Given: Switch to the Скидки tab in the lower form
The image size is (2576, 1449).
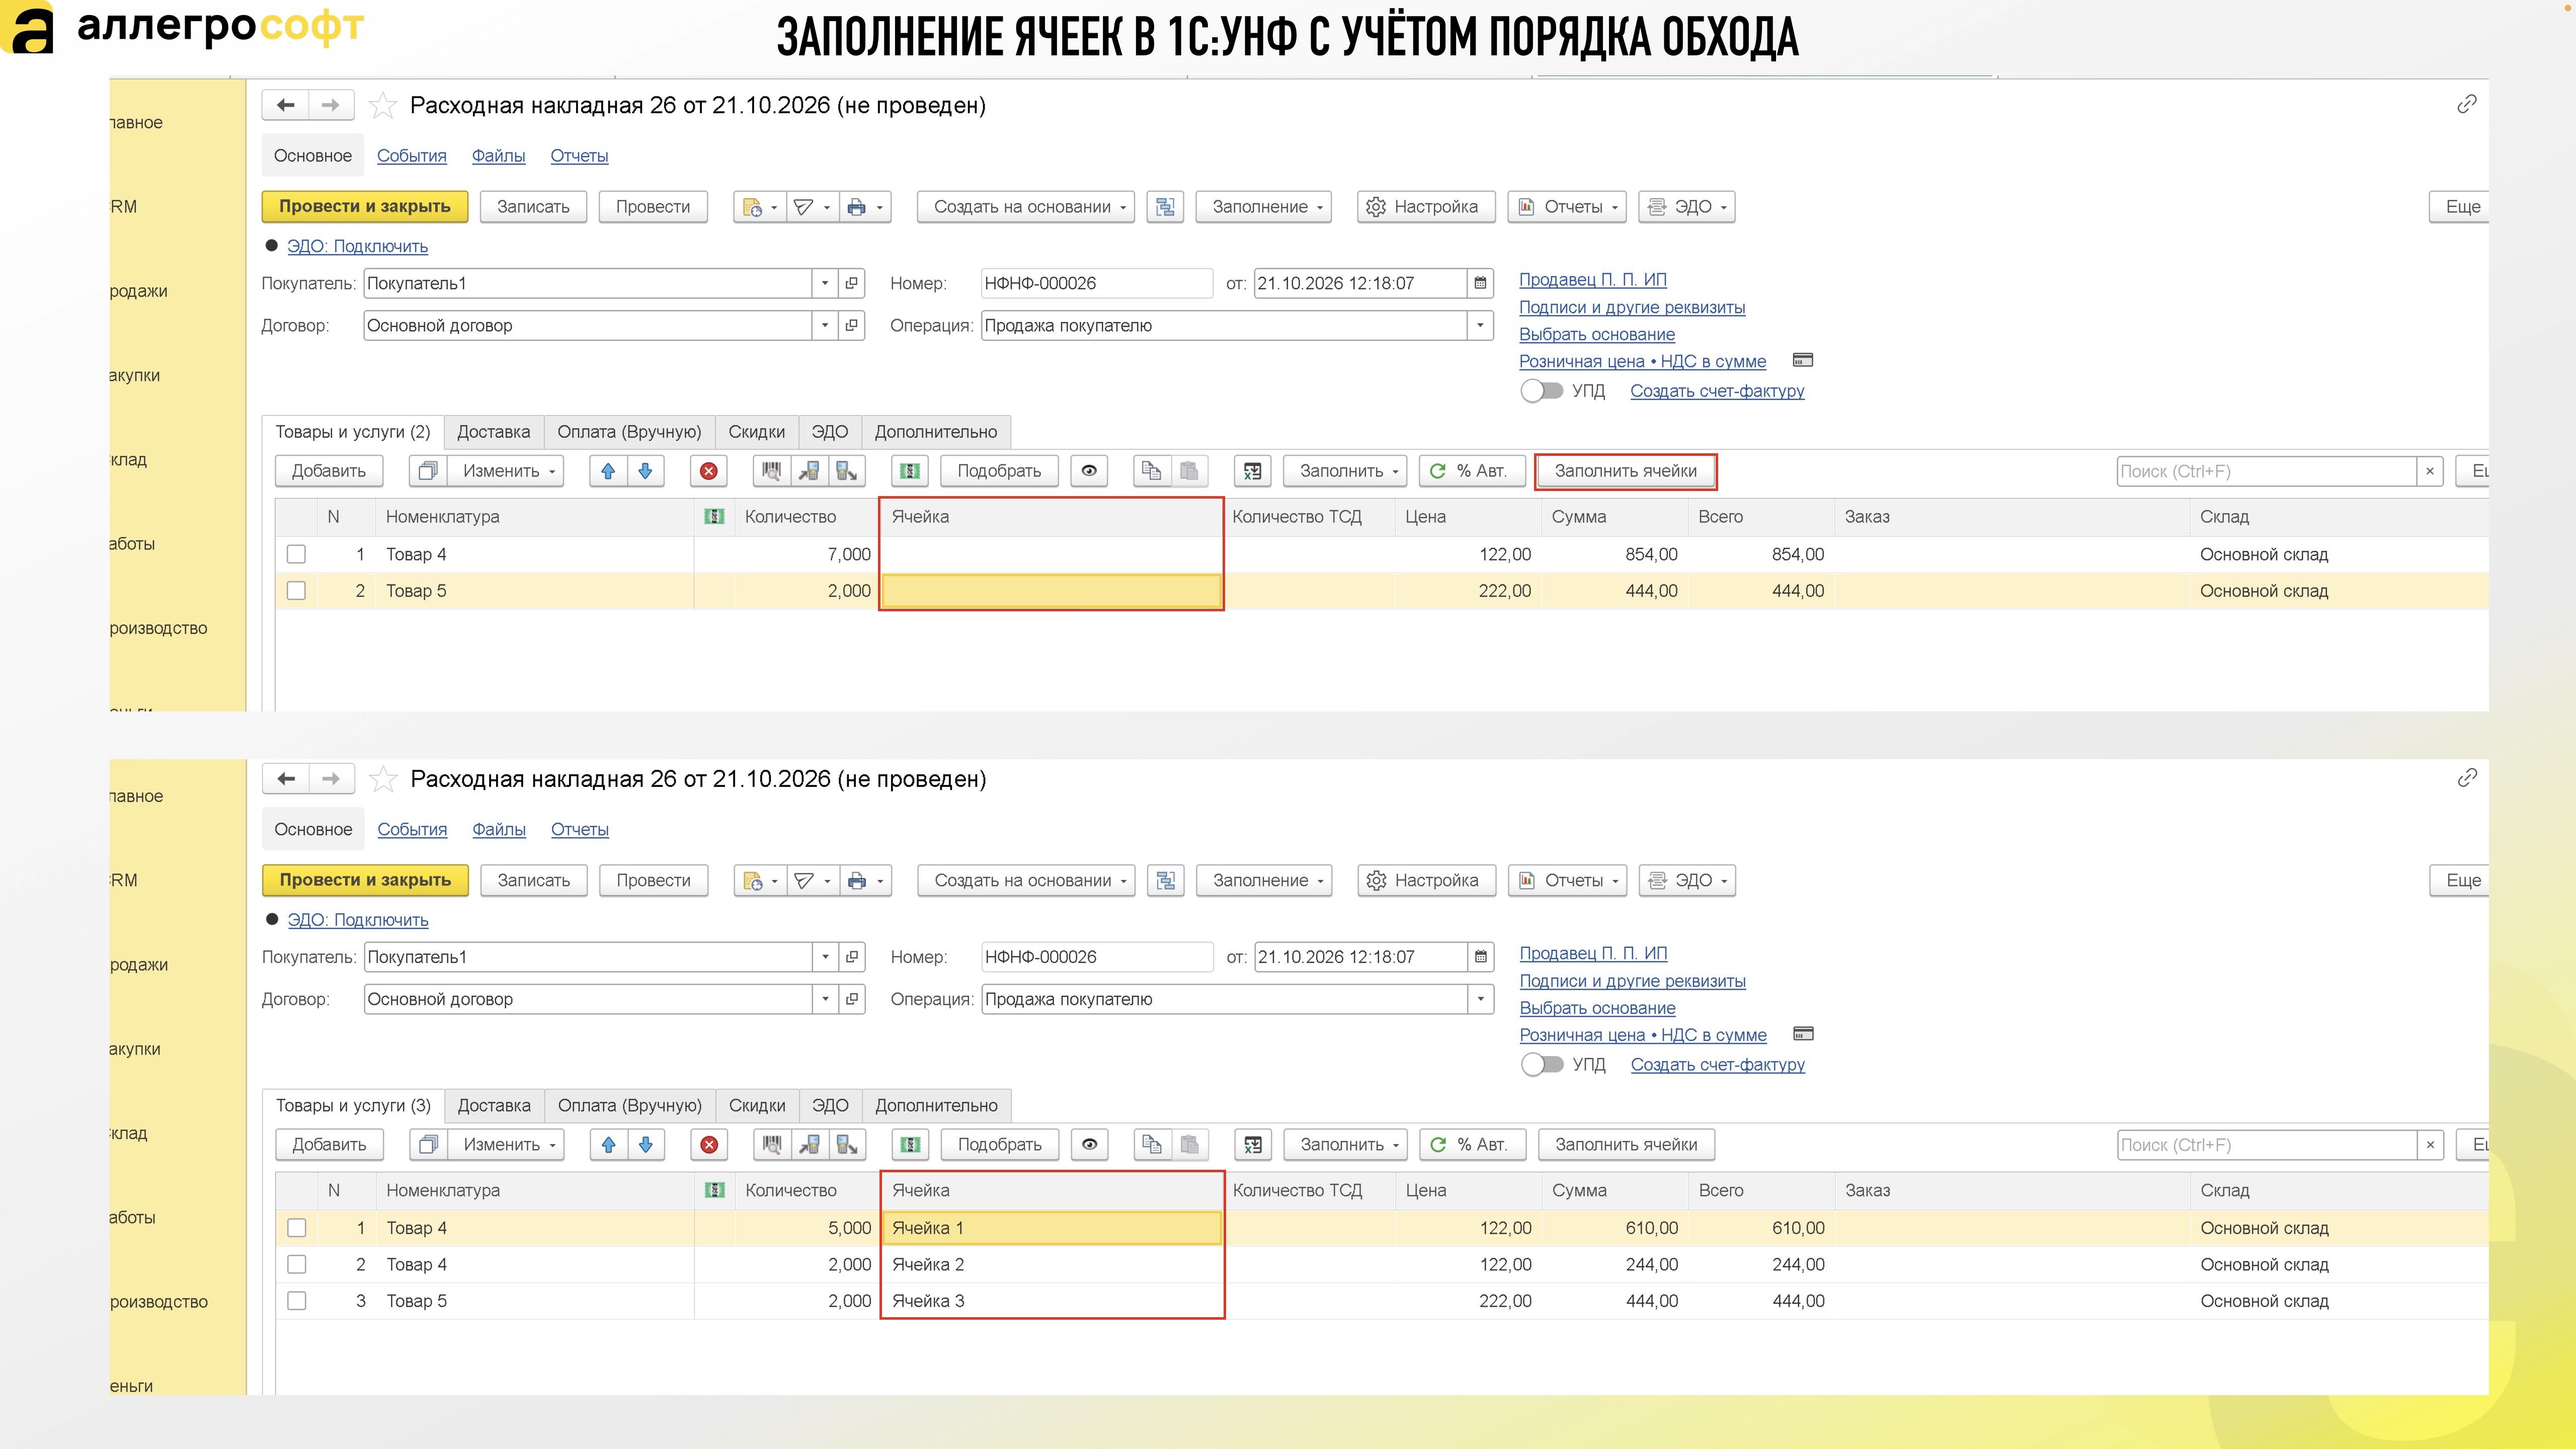Looking at the screenshot, I should point(757,1106).
